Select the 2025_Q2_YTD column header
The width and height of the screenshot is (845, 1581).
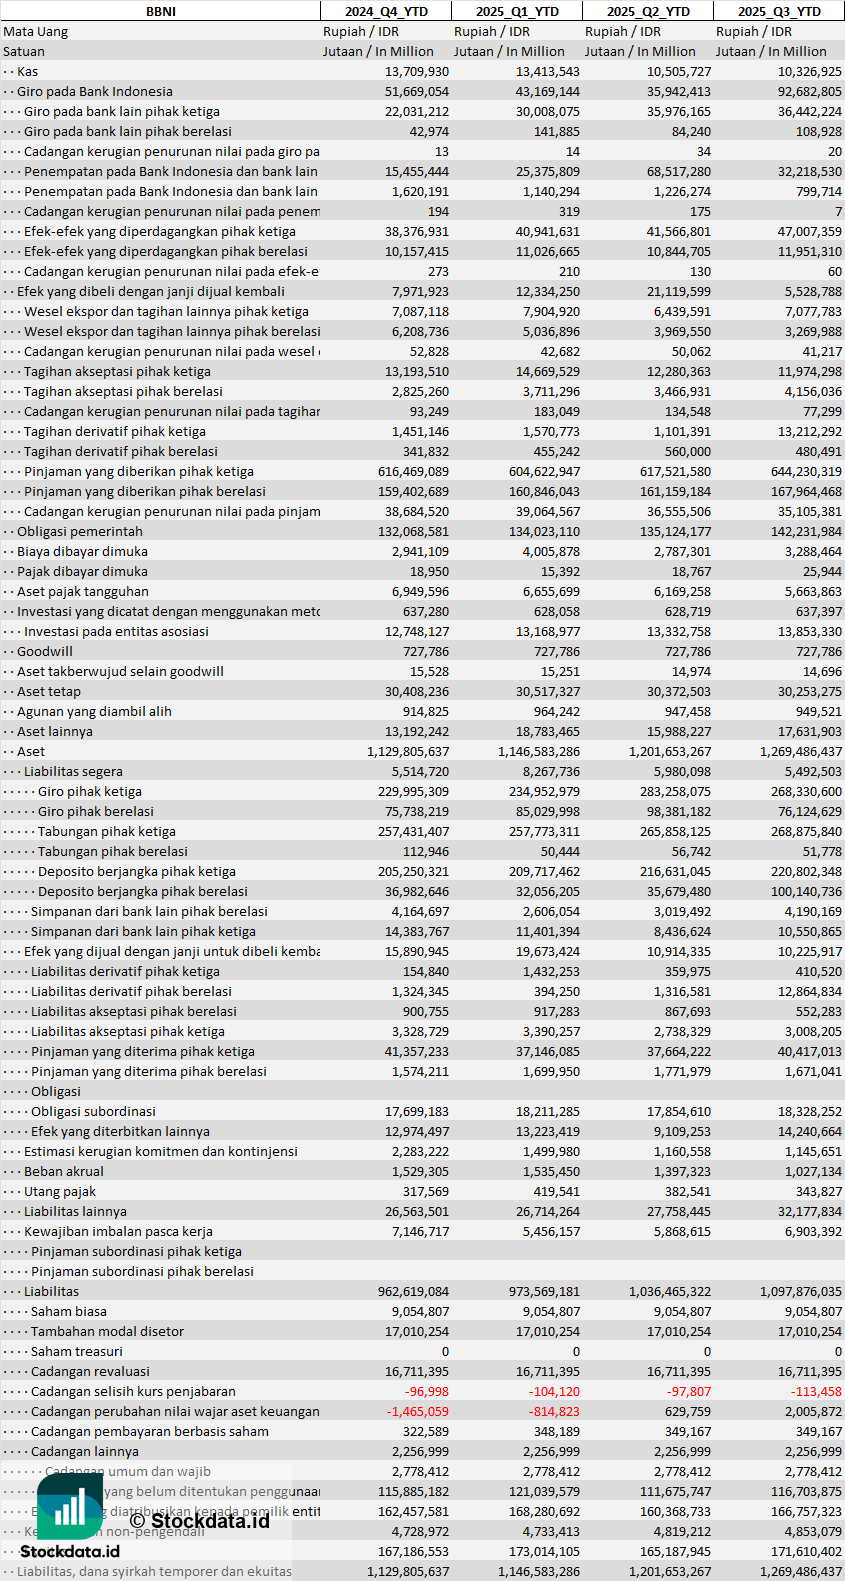point(648,11)
